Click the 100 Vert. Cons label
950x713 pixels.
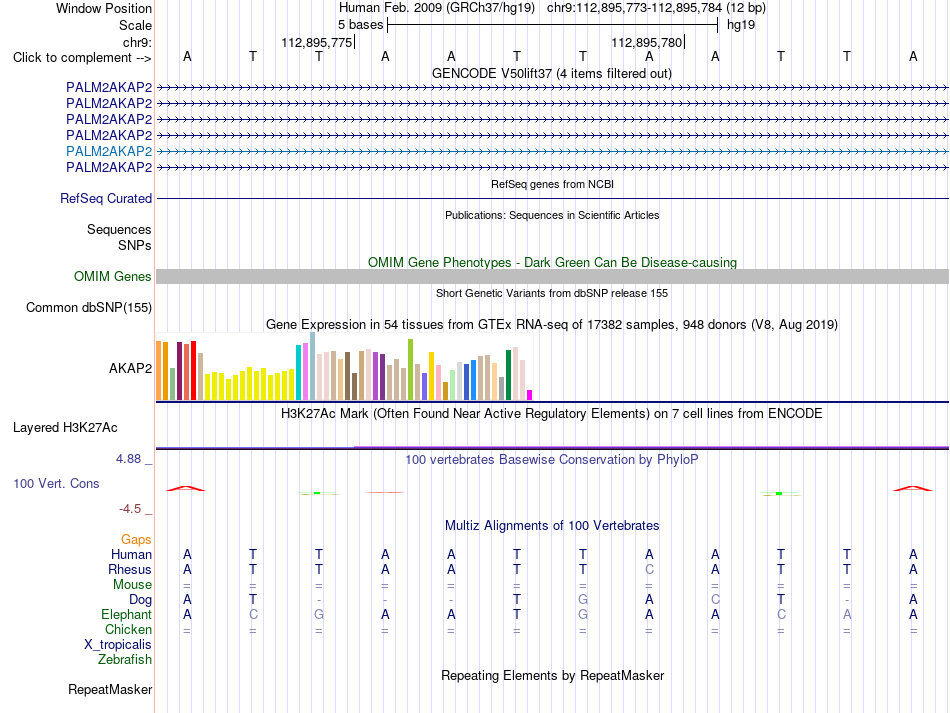pyautogui.click(x=56, y=483)
